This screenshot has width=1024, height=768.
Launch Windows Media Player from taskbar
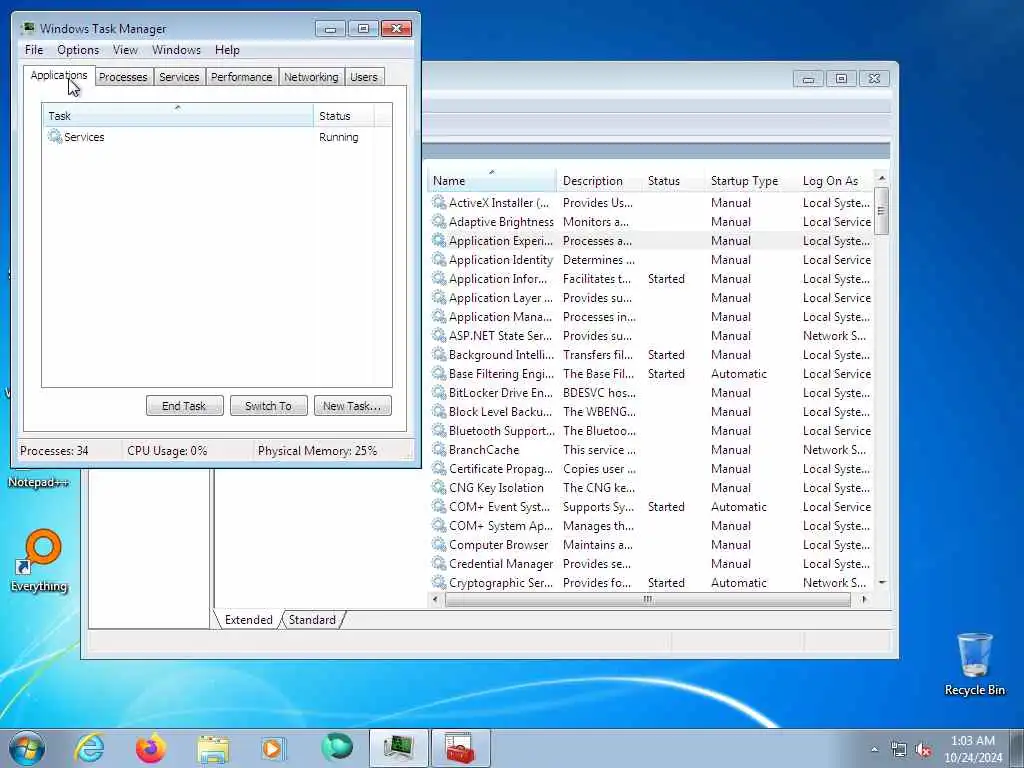coord(273,748)
